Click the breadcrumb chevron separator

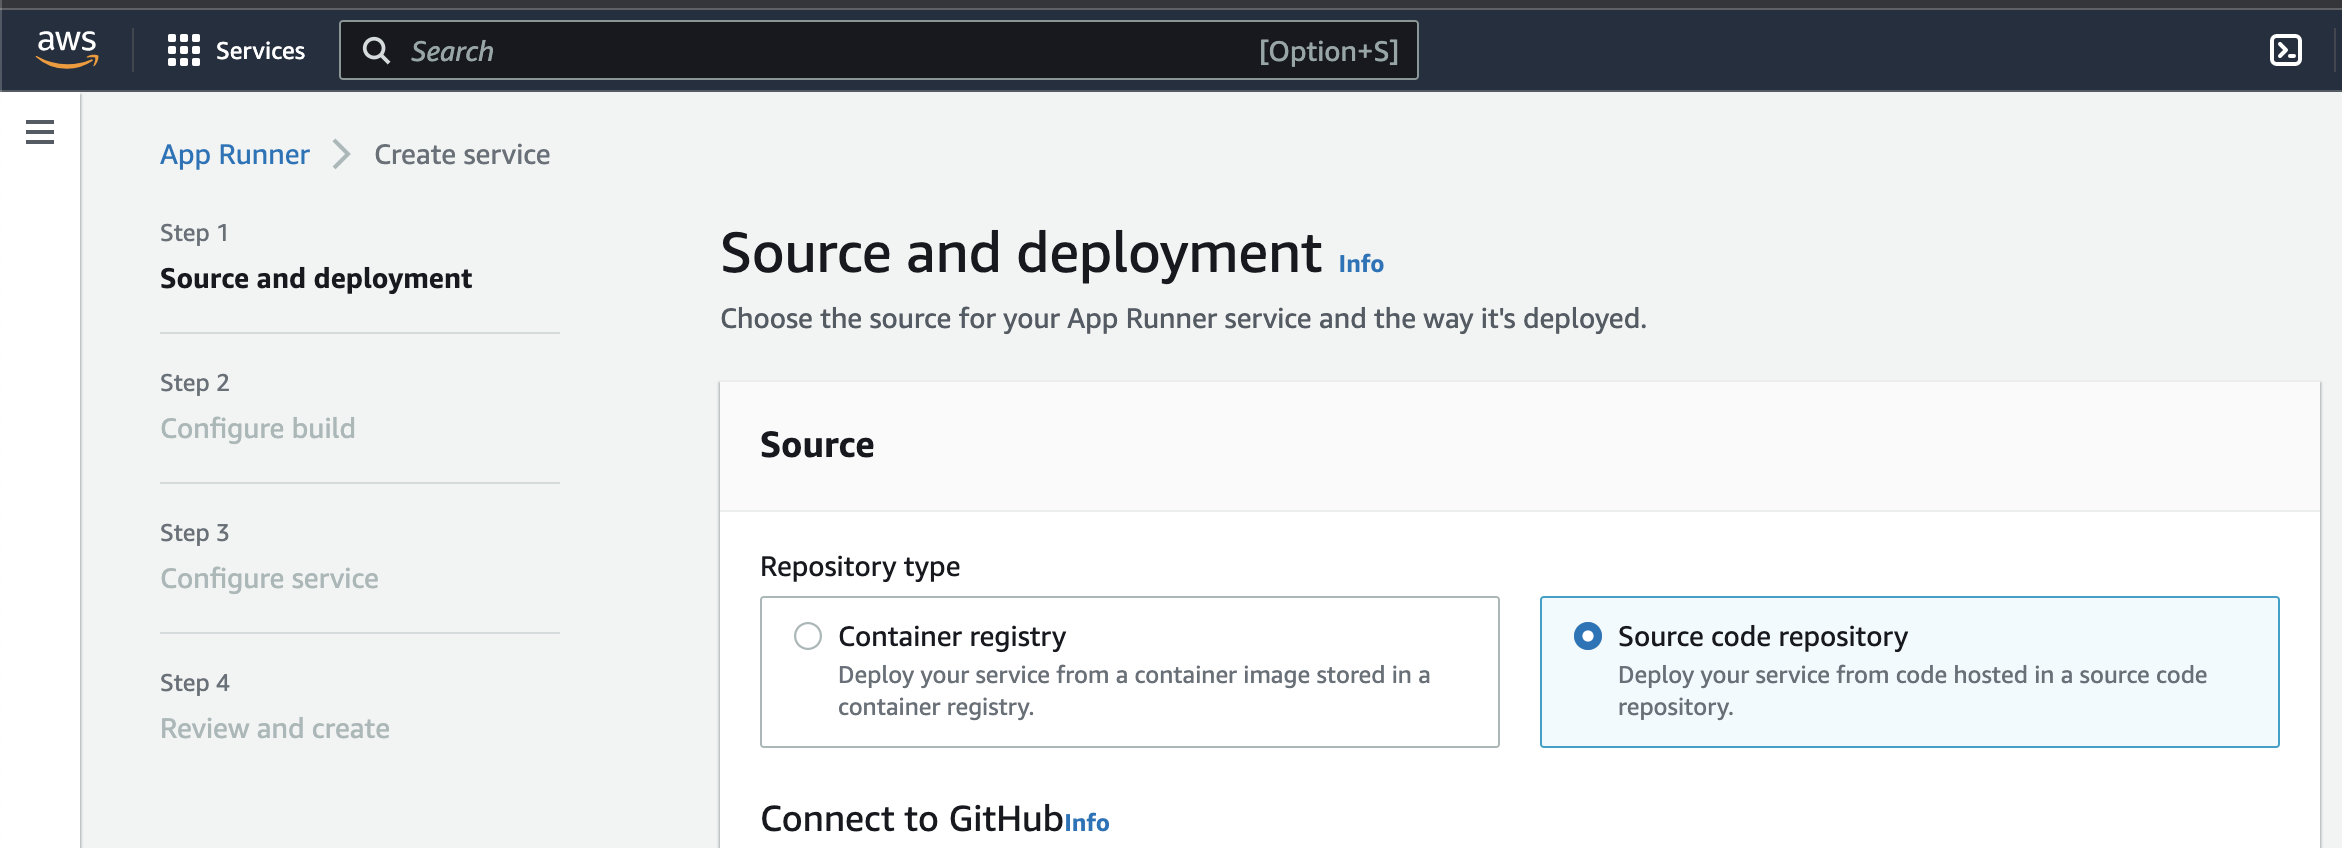pyautogui.click(x=342, y=154)
